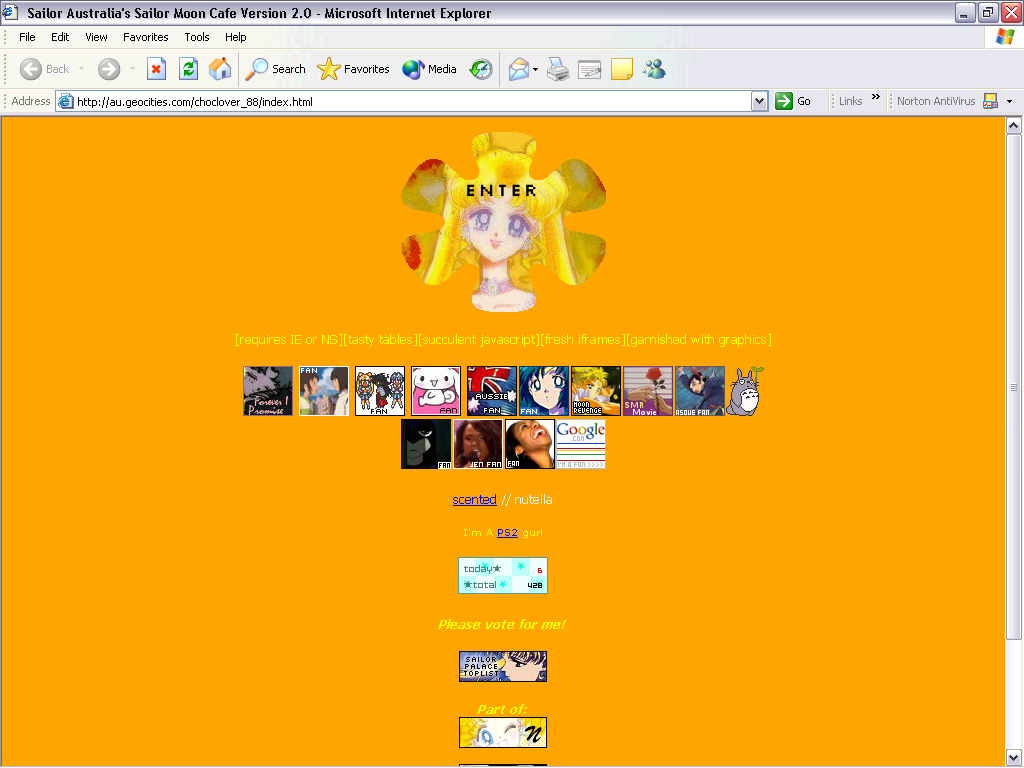This screenshot has height=768, width=1024.
Task: Click the SMR Movie rose badge
Action: tap(647, 391)
